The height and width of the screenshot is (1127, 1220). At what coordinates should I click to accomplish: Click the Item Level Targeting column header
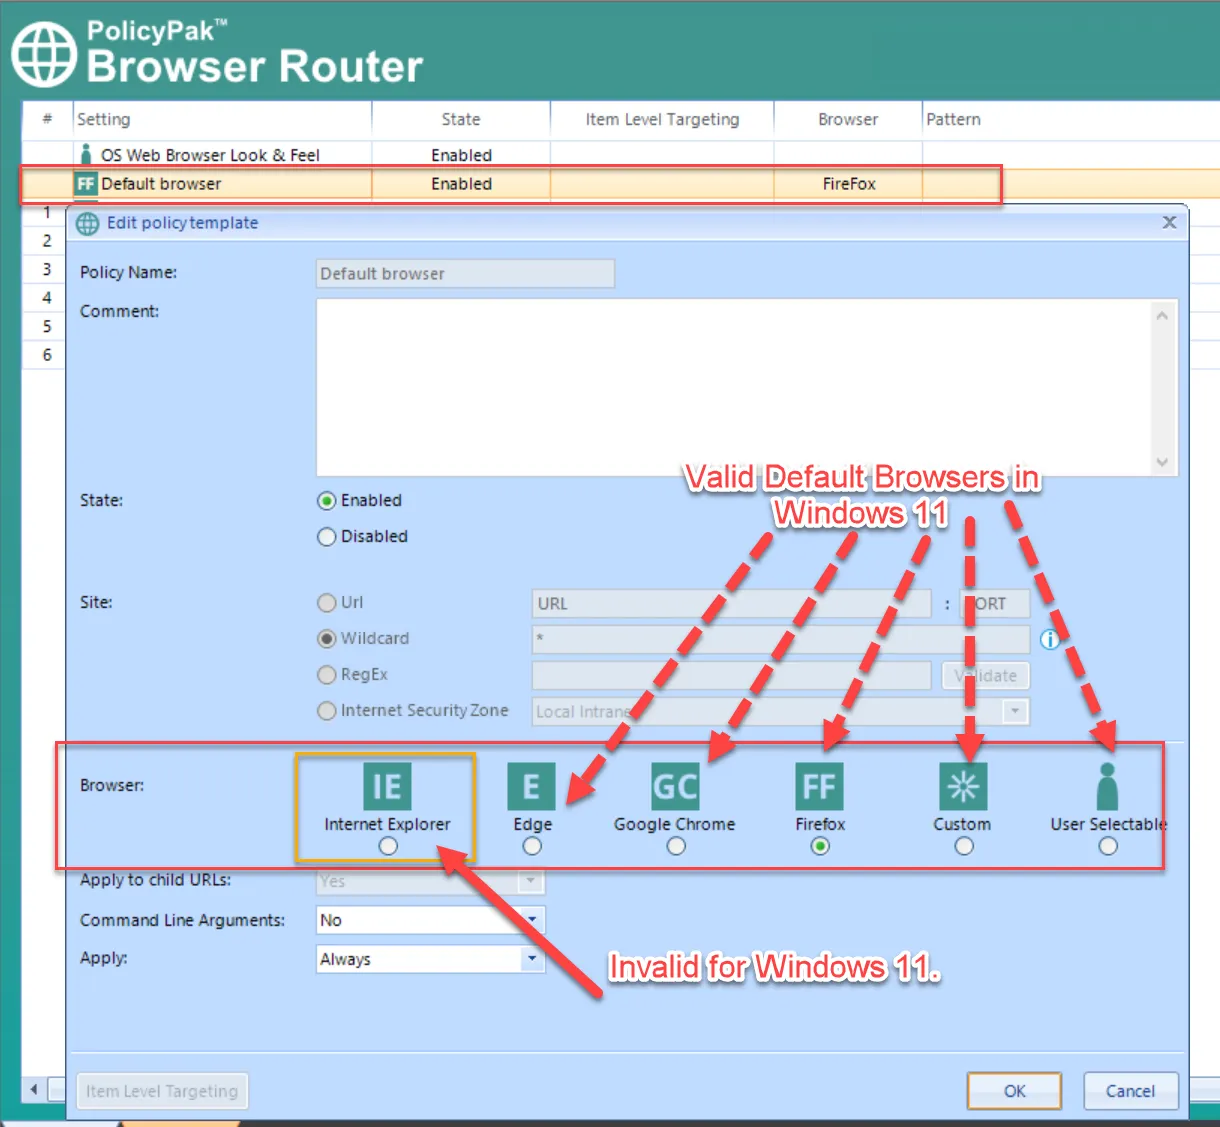pos(662,119)
